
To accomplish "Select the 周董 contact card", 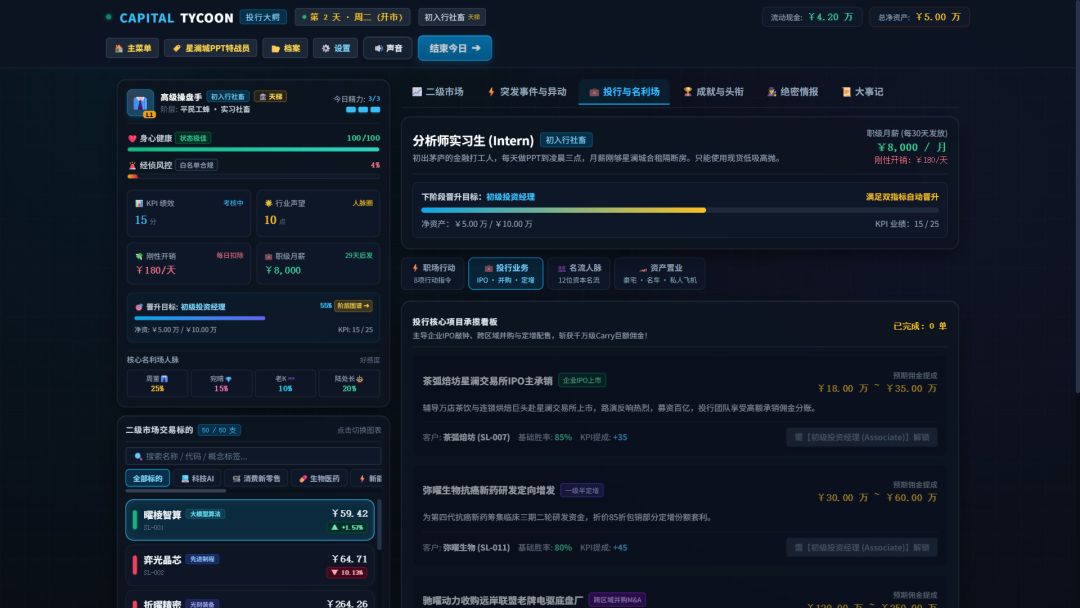I will pyautogui.click(x=157, y=384).
